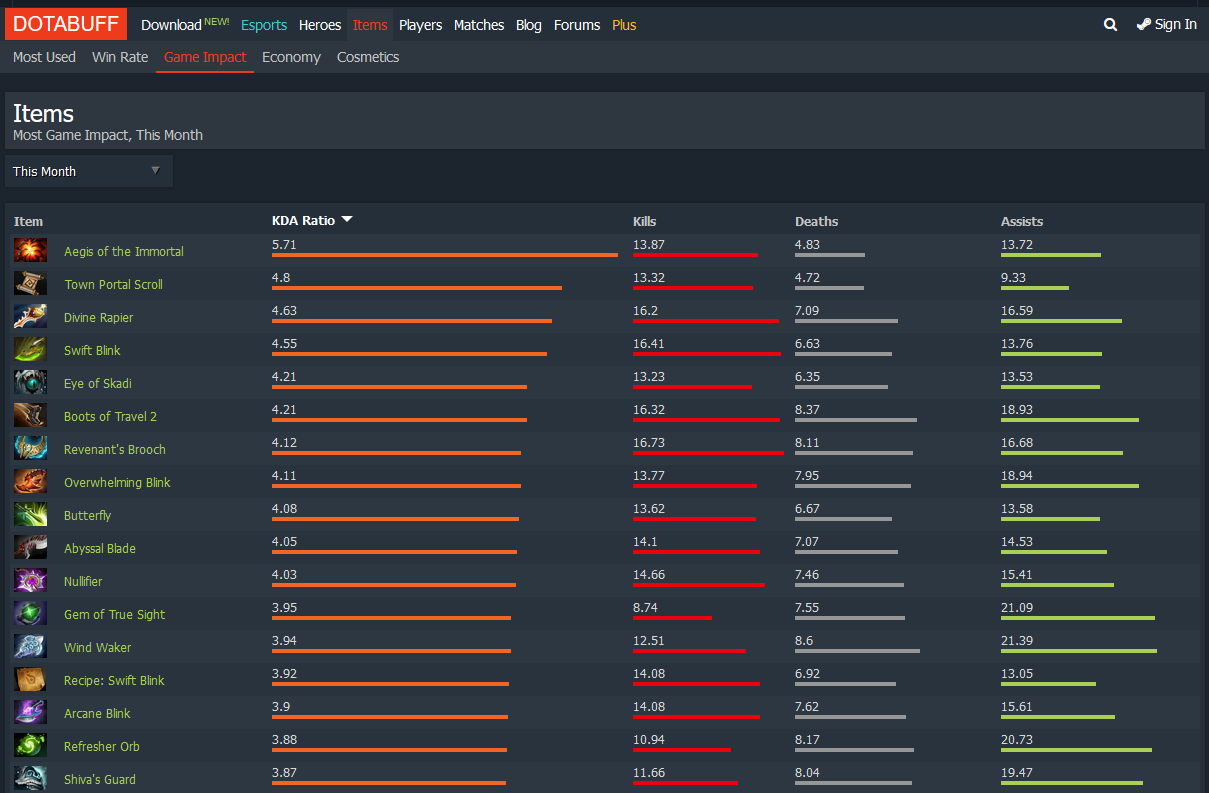Click the Aegis of the Immortal item icon
This screenshot has height=793, width=1209.
30,251
